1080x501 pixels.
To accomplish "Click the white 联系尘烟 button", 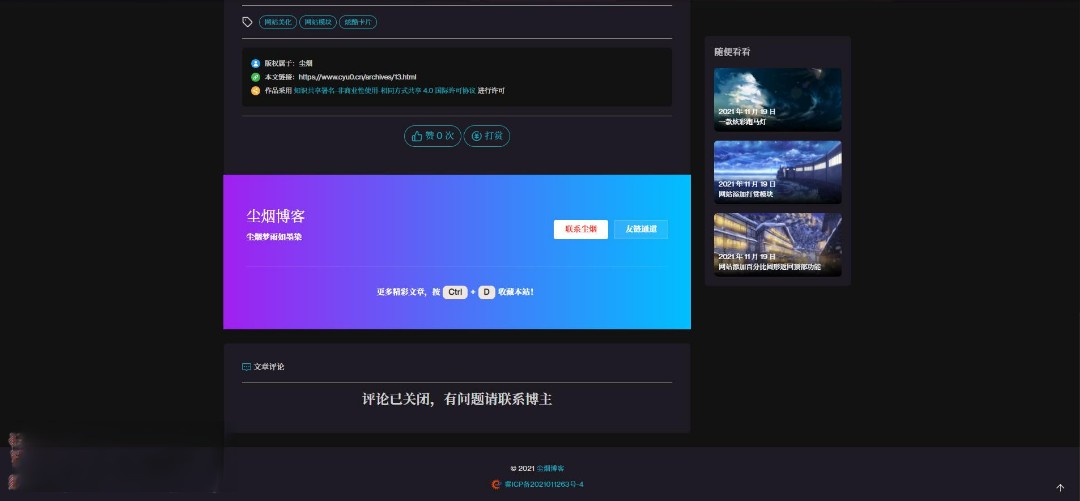I will tap(581, 229).
